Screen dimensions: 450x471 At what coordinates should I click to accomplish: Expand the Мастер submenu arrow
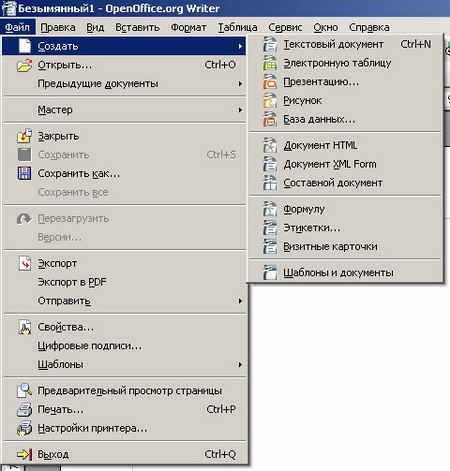point(240,110)
